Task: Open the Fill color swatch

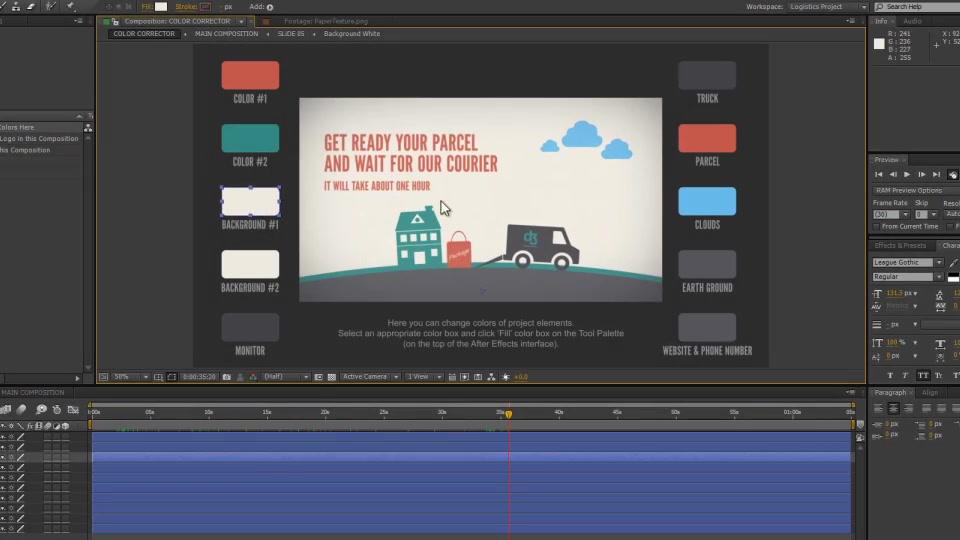Action: click(x=161, y=7)
